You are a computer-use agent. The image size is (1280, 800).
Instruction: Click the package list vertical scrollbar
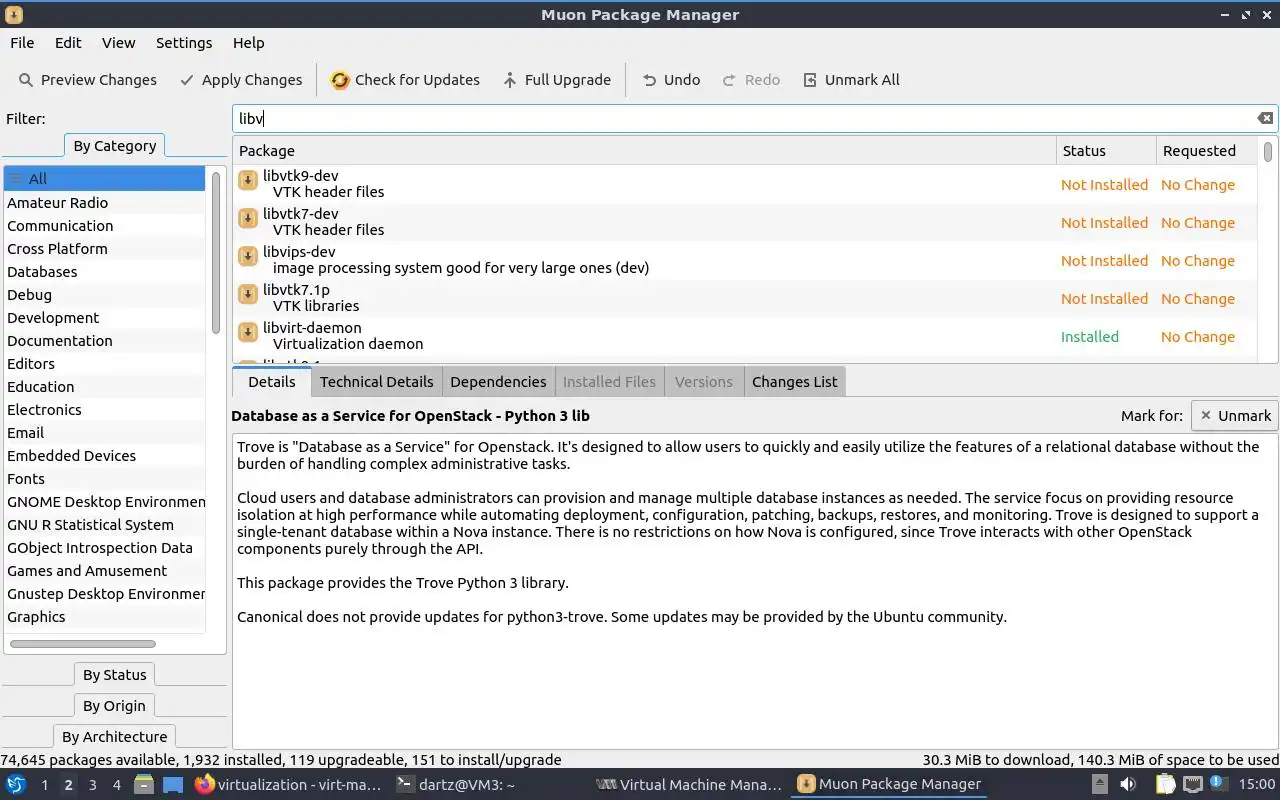(1268, 152)
